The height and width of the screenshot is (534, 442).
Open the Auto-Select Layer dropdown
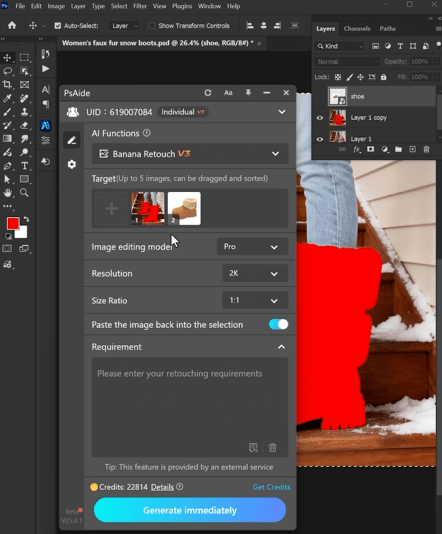coord(124,26)
